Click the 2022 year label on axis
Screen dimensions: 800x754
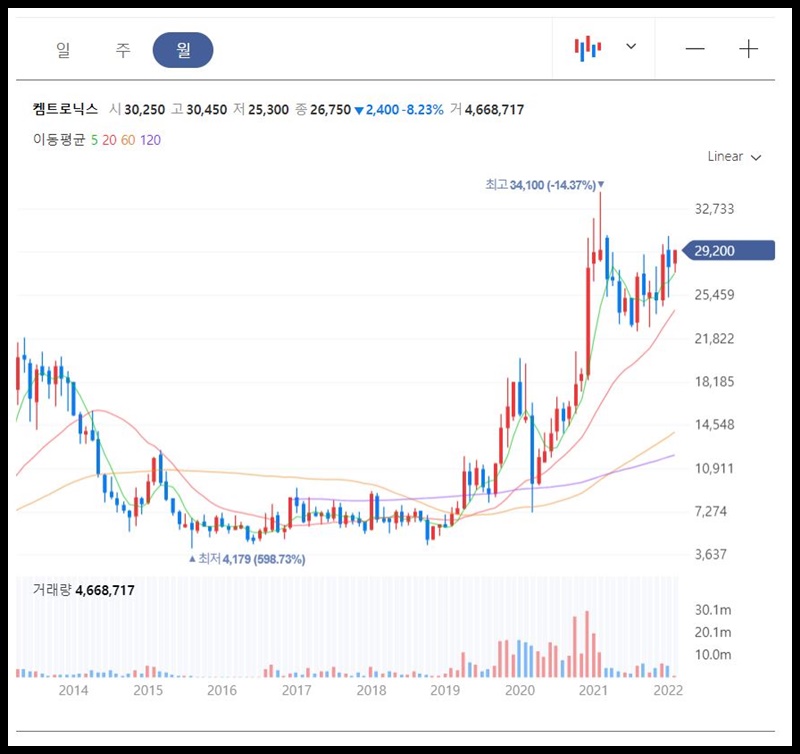coord(668,690)
